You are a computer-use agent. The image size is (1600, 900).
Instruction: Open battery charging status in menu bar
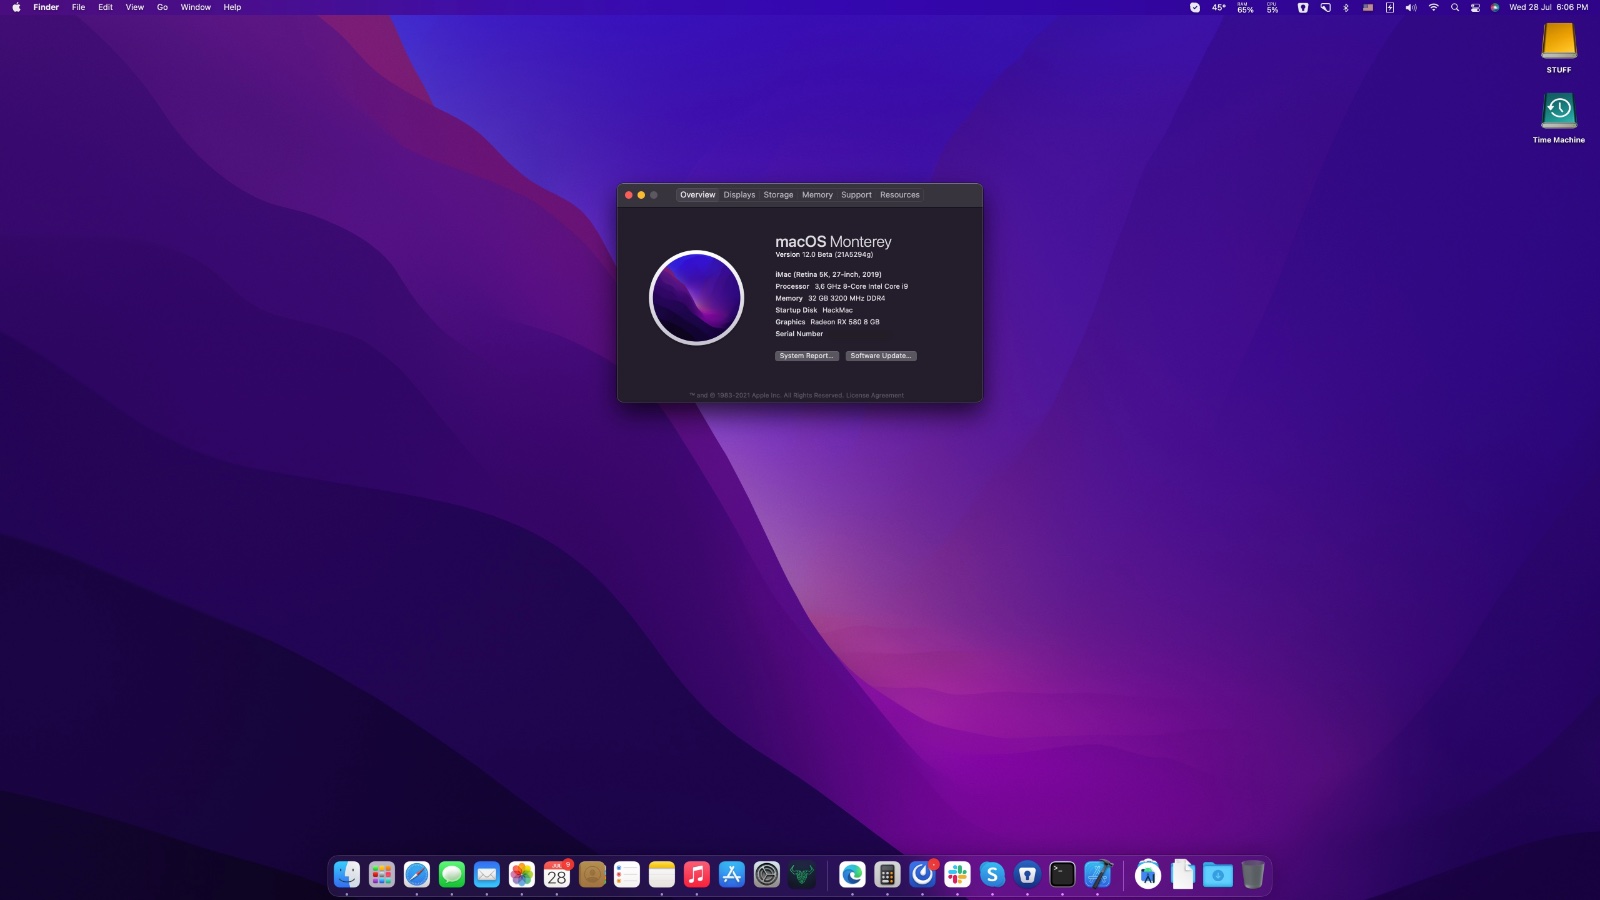[1390, 7]
